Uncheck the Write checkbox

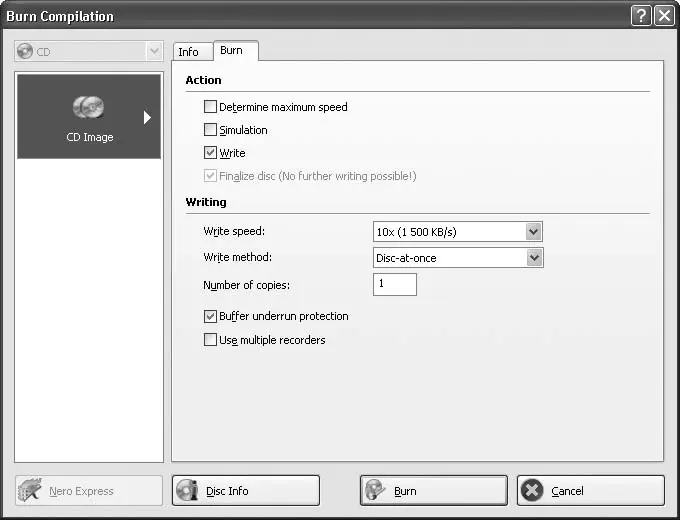(x=210, y=153)
